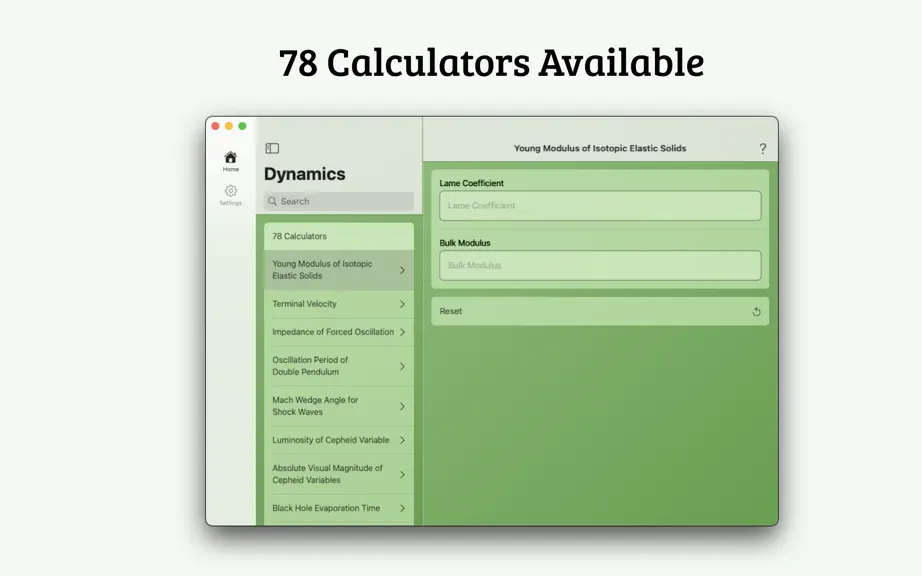
Task: Select Mach Wedge Angle for Shock Waves
Action: pos(339,406)
